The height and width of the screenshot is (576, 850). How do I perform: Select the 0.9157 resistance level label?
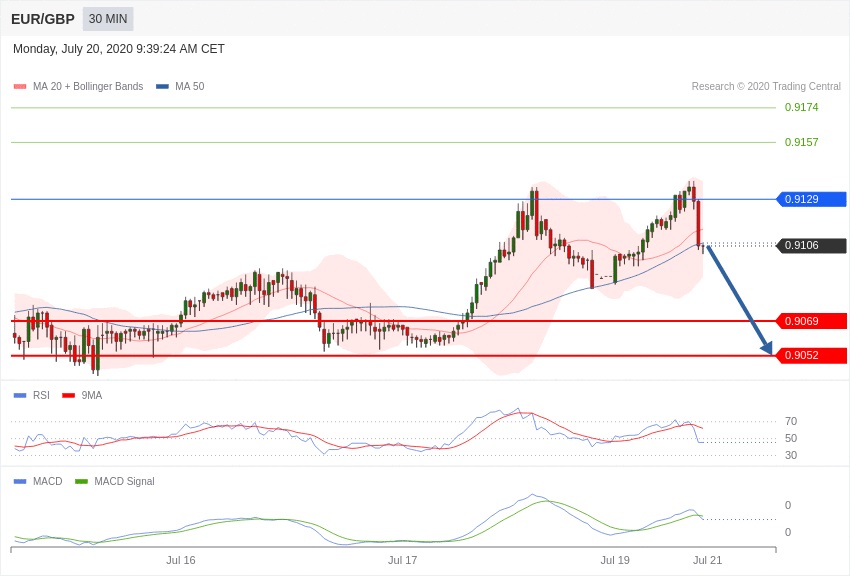[x=801, y=142]
